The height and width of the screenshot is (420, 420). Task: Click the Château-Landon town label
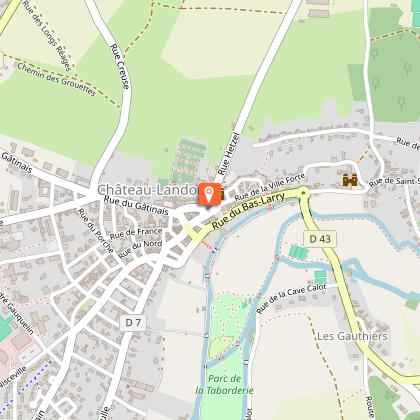pyautogui.click(x=148, y=190)
